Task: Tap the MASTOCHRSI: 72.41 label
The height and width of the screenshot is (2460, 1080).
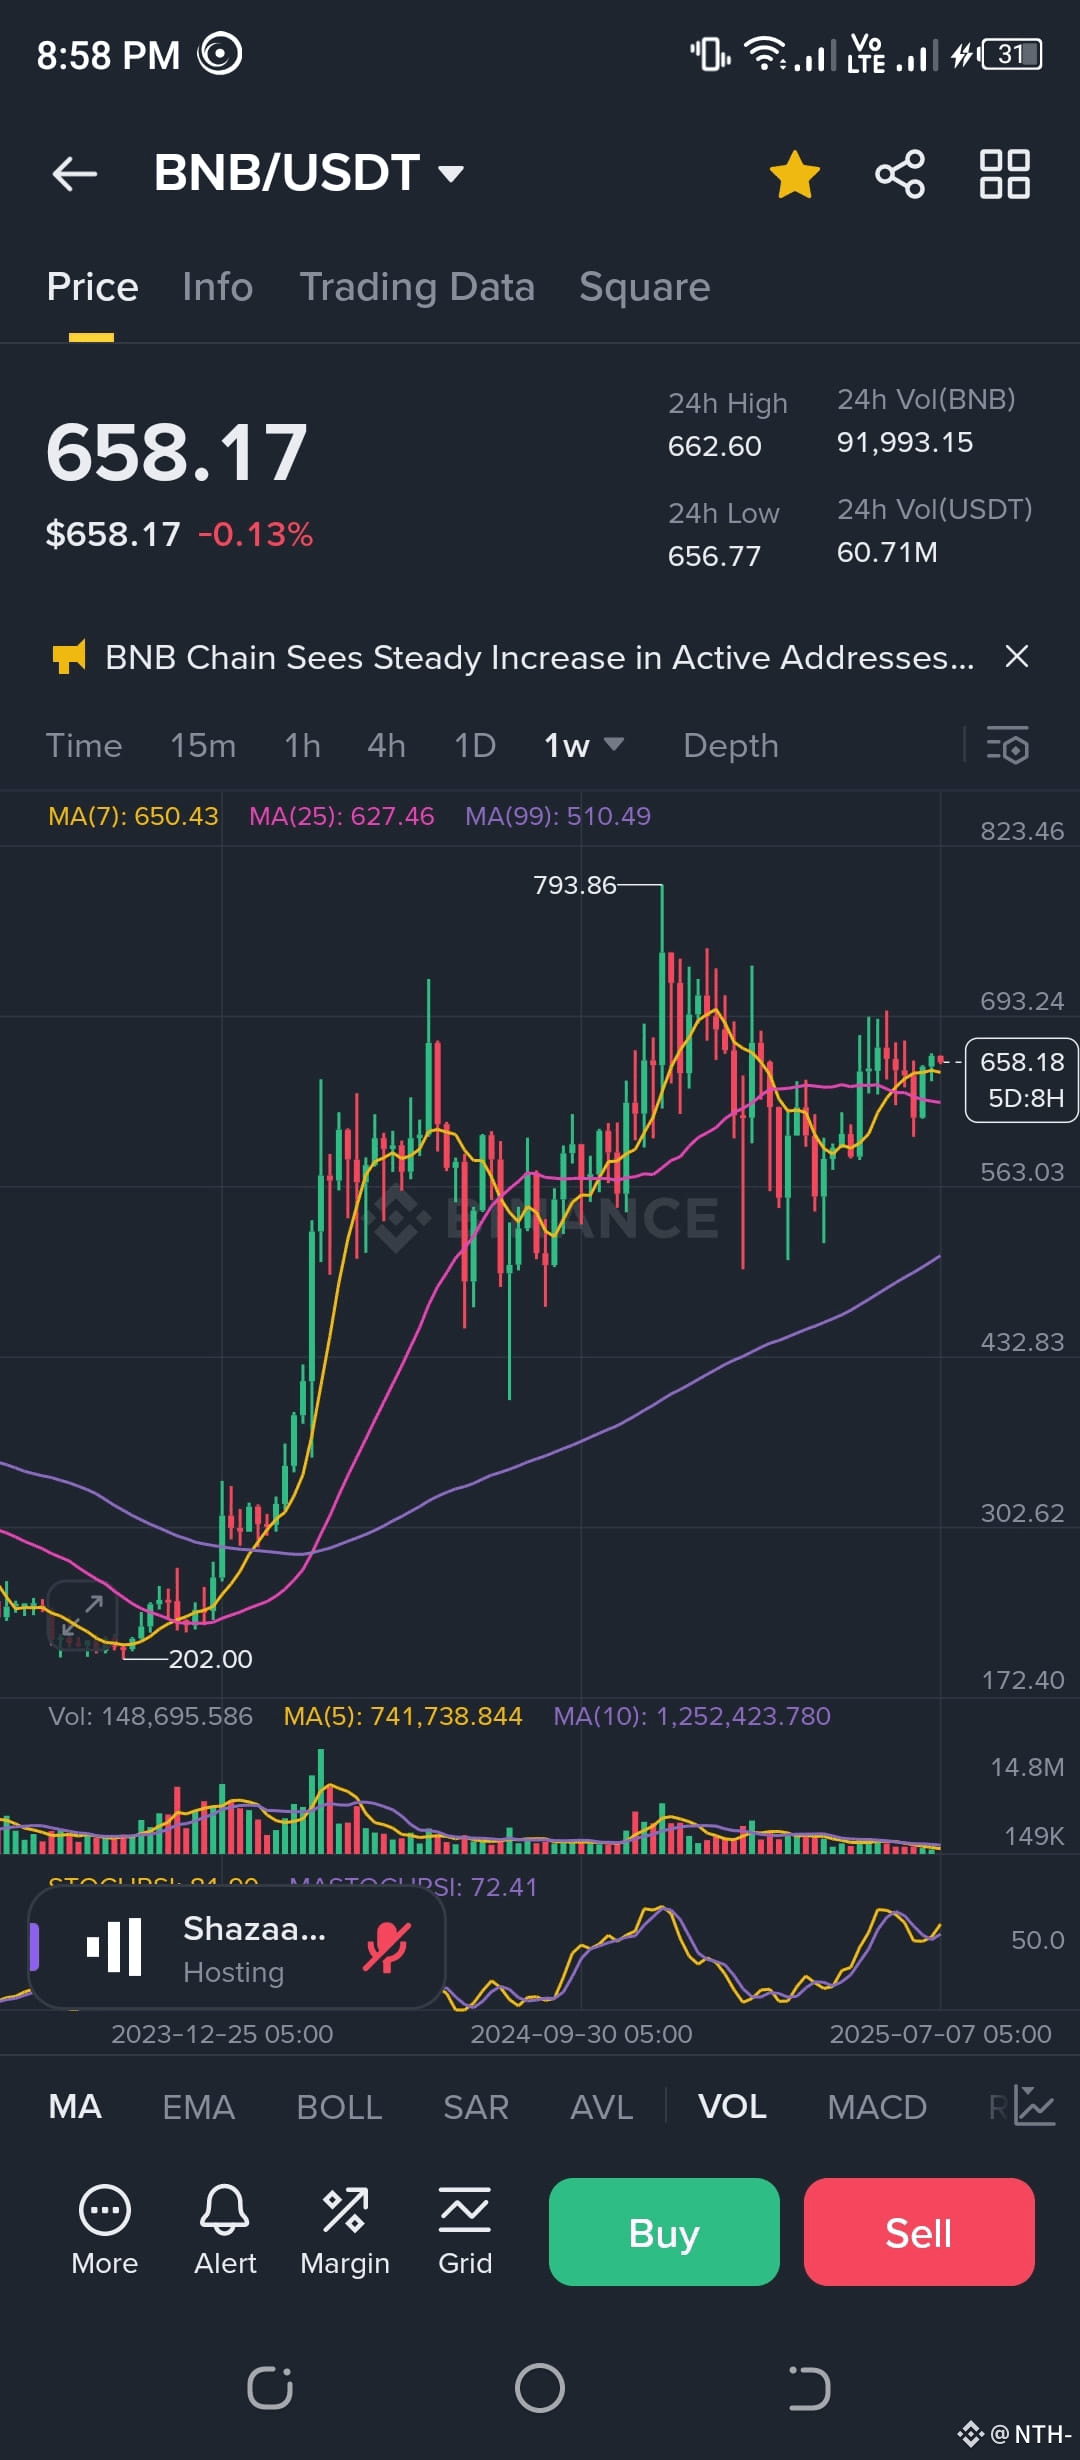Action: click(413, 1887)
